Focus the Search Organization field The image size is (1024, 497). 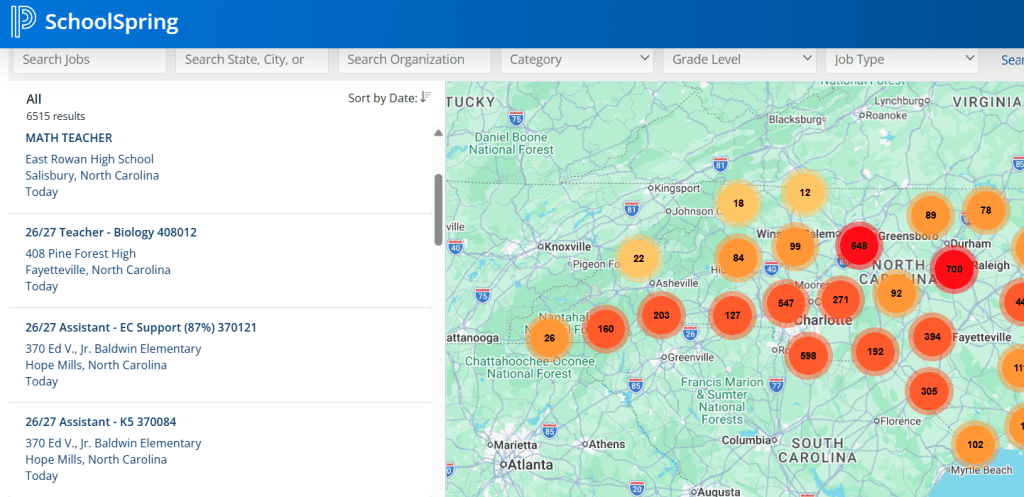pos(414,60)
